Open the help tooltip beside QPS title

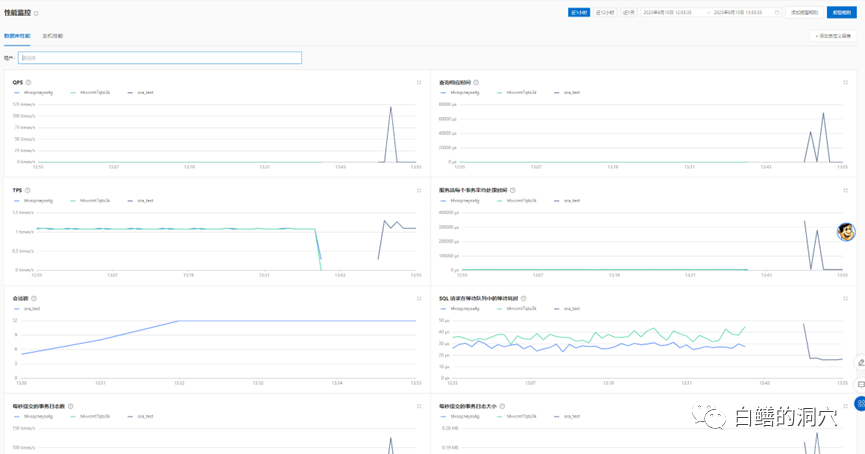[x=28, y=82]
